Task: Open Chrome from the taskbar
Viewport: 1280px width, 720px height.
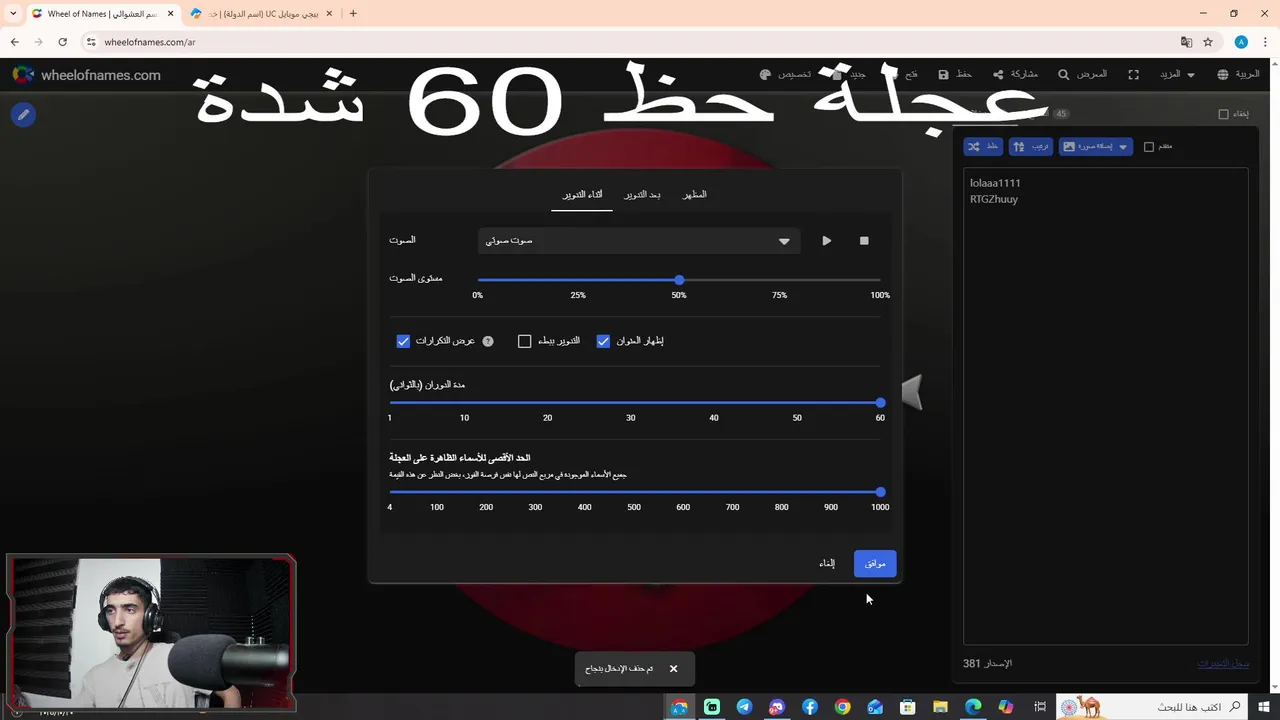Action: (x=842, y=707)
